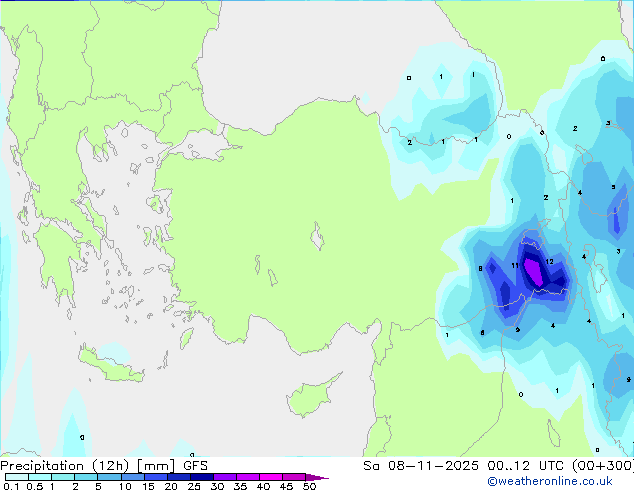Select the 35–40 mm magenta legend swatch
This screenshot has height=490, width=634.
248,477
